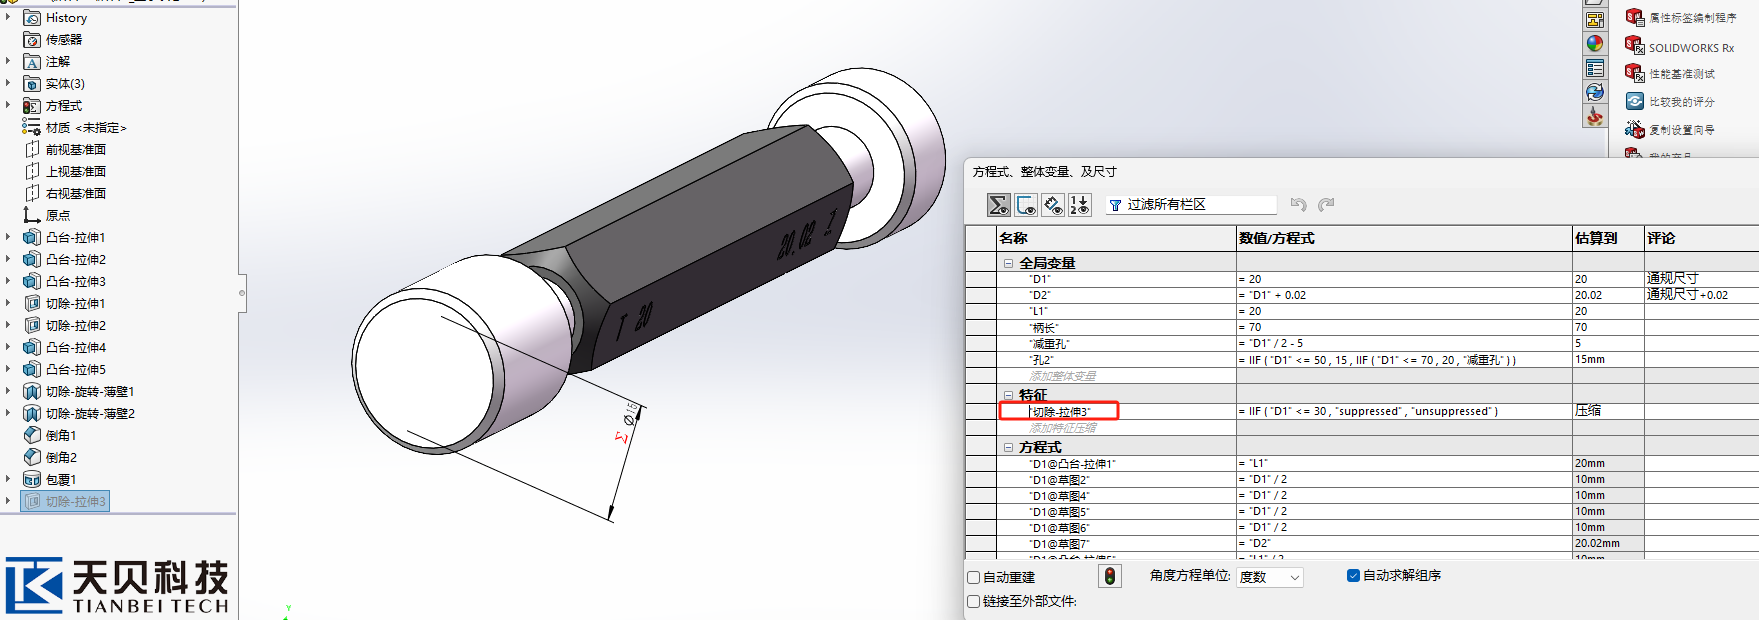
Task: Collapse the 全局变量 section
Action: (1008, 263)
